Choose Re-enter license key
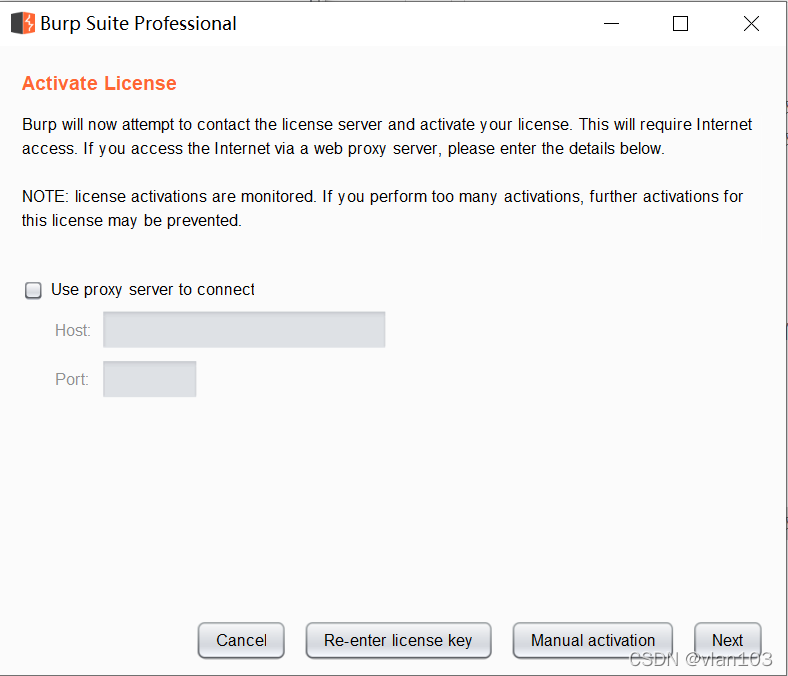Screen dimensions: 788x676 [x=399, y=640]
